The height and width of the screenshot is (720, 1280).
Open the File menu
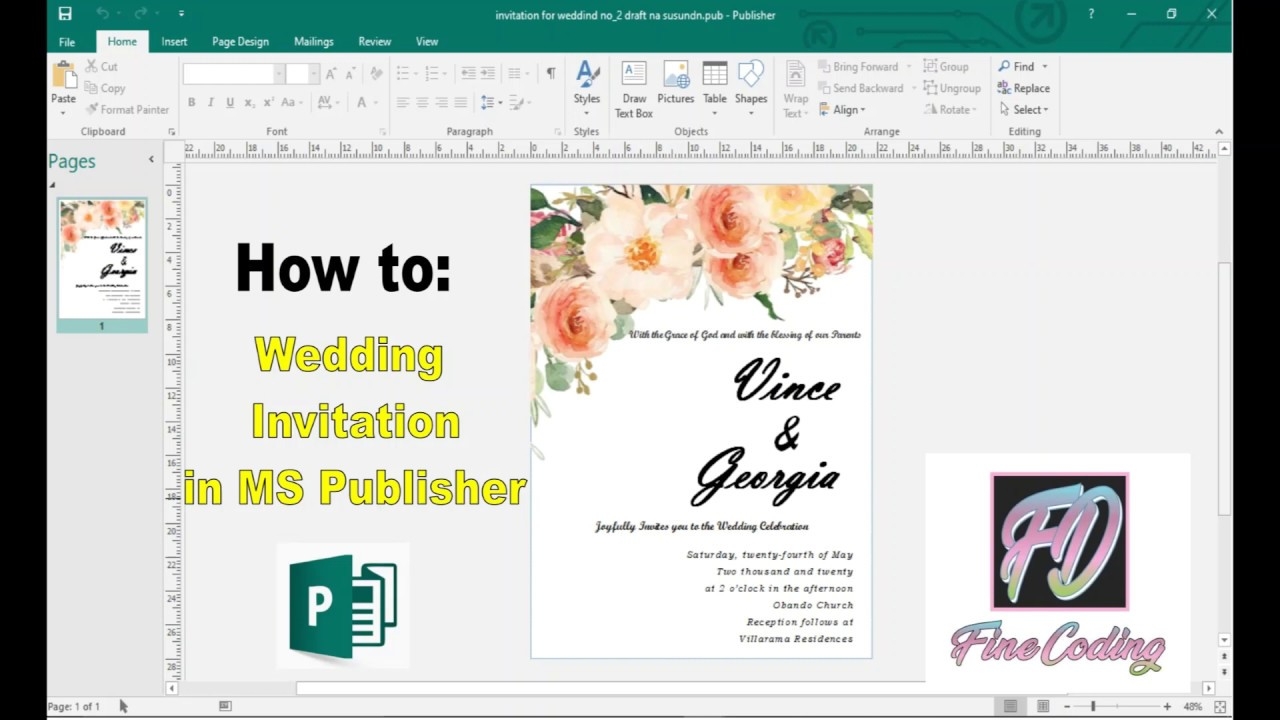[x=67, y=42]
